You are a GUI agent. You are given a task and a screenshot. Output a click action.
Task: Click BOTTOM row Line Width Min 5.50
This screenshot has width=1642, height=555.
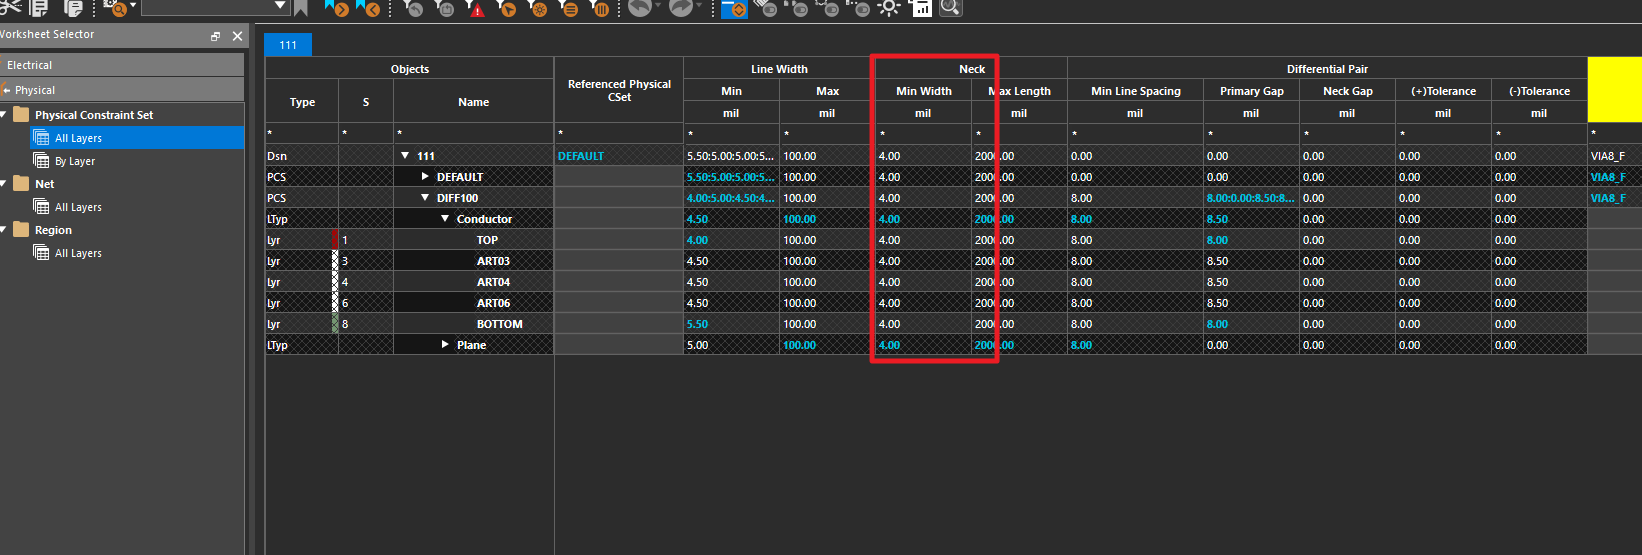click(731, 324)
